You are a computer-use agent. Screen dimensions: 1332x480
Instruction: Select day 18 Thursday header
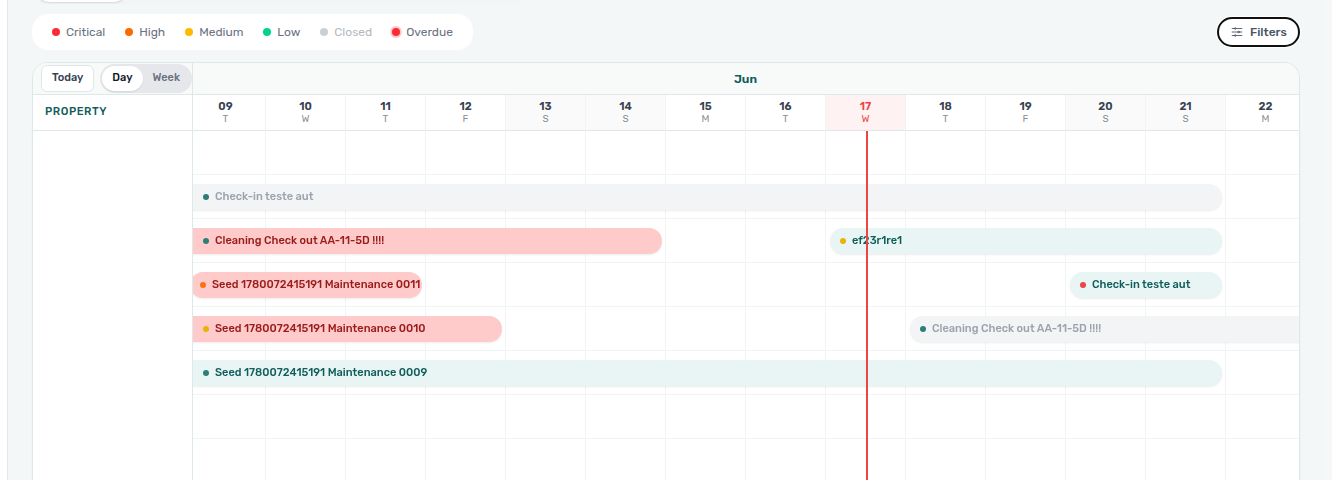click(x=945, y=112)
